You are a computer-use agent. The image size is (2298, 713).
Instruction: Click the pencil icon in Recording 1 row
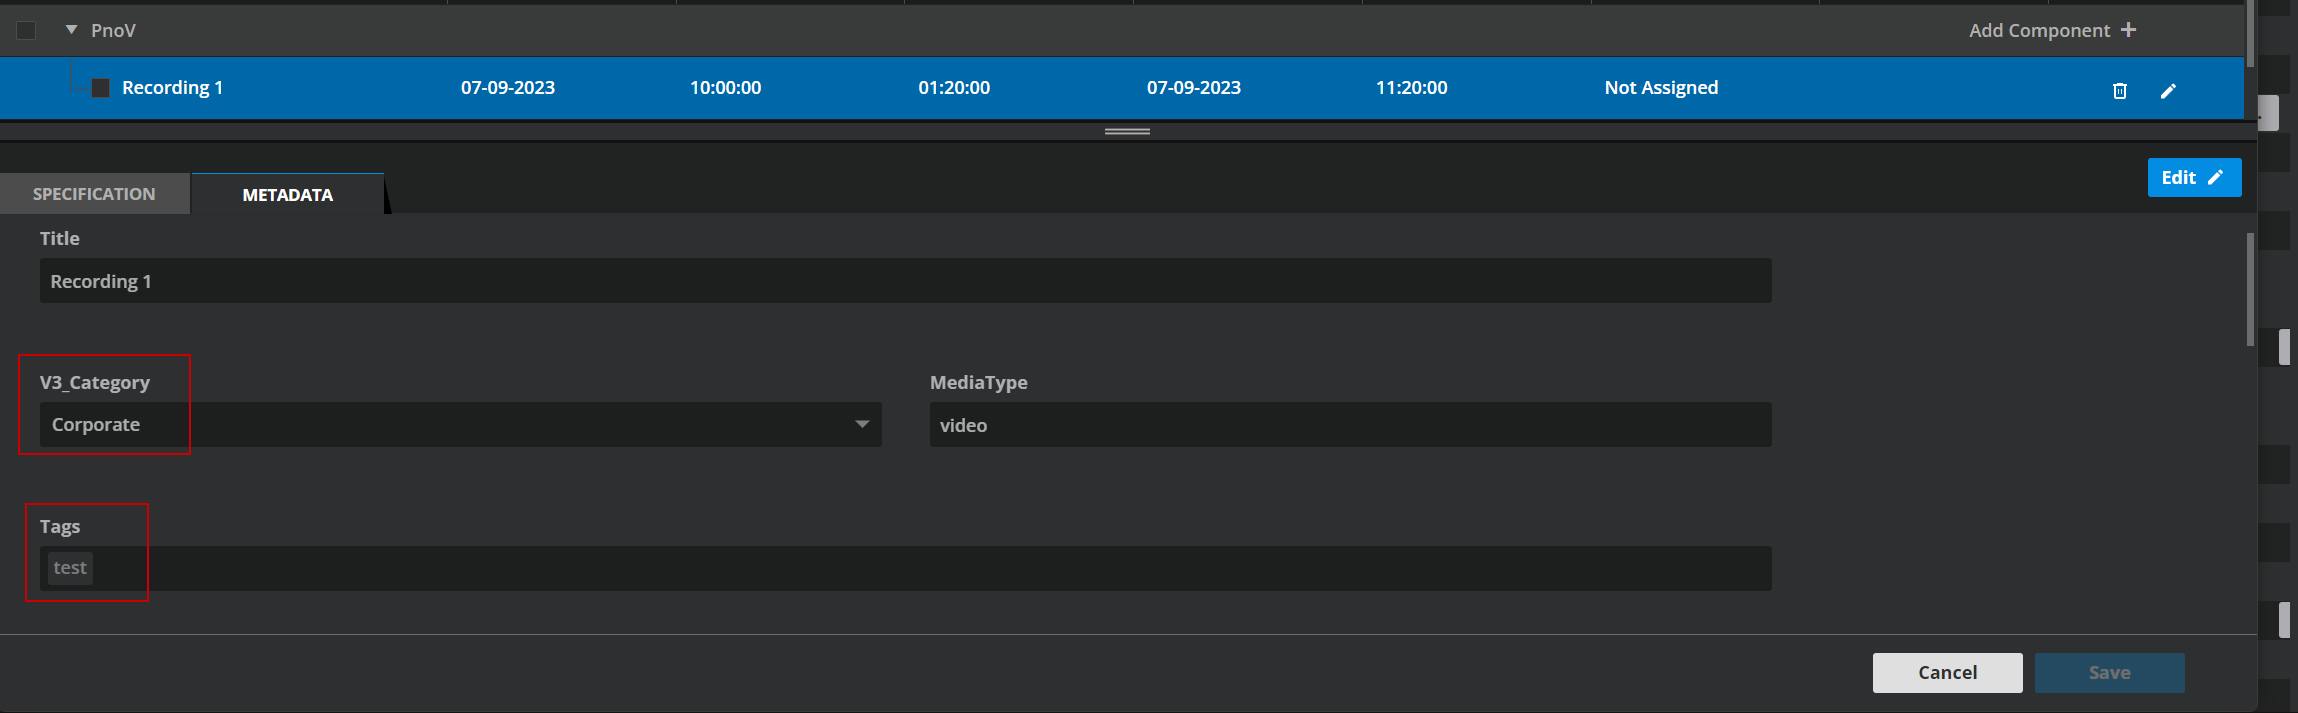2168,91
